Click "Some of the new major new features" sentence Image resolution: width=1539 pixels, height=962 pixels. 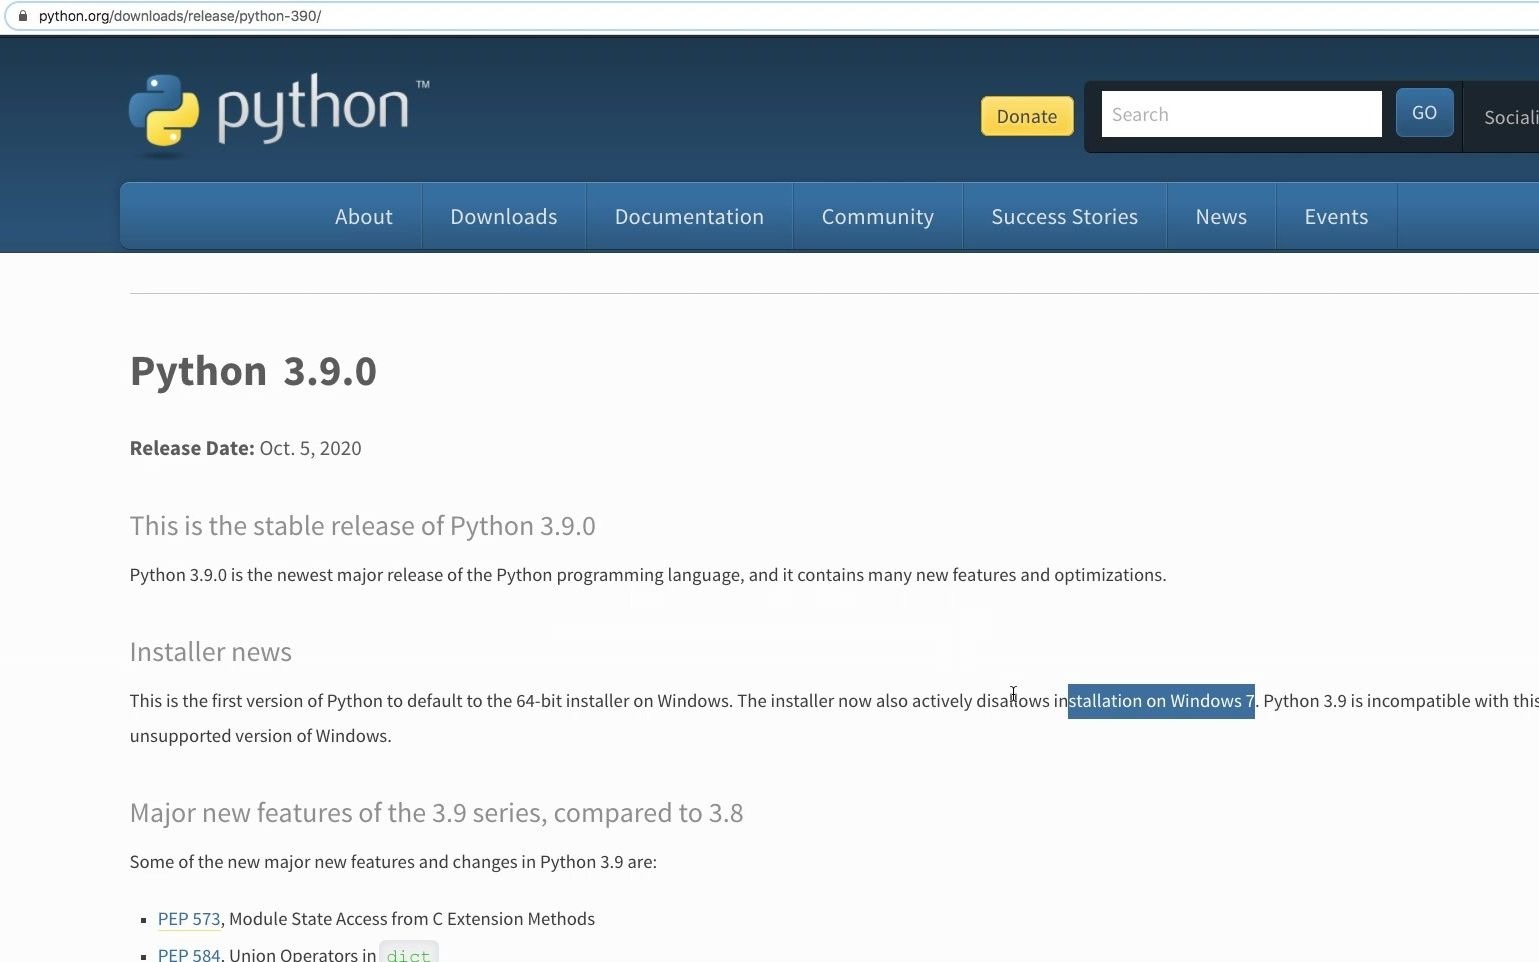[393, 862]
